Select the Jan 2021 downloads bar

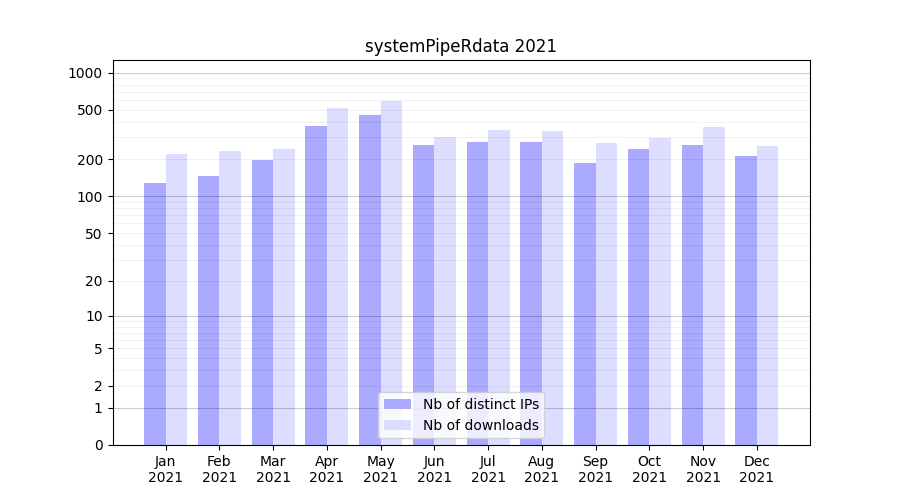[x=176, y=300]
